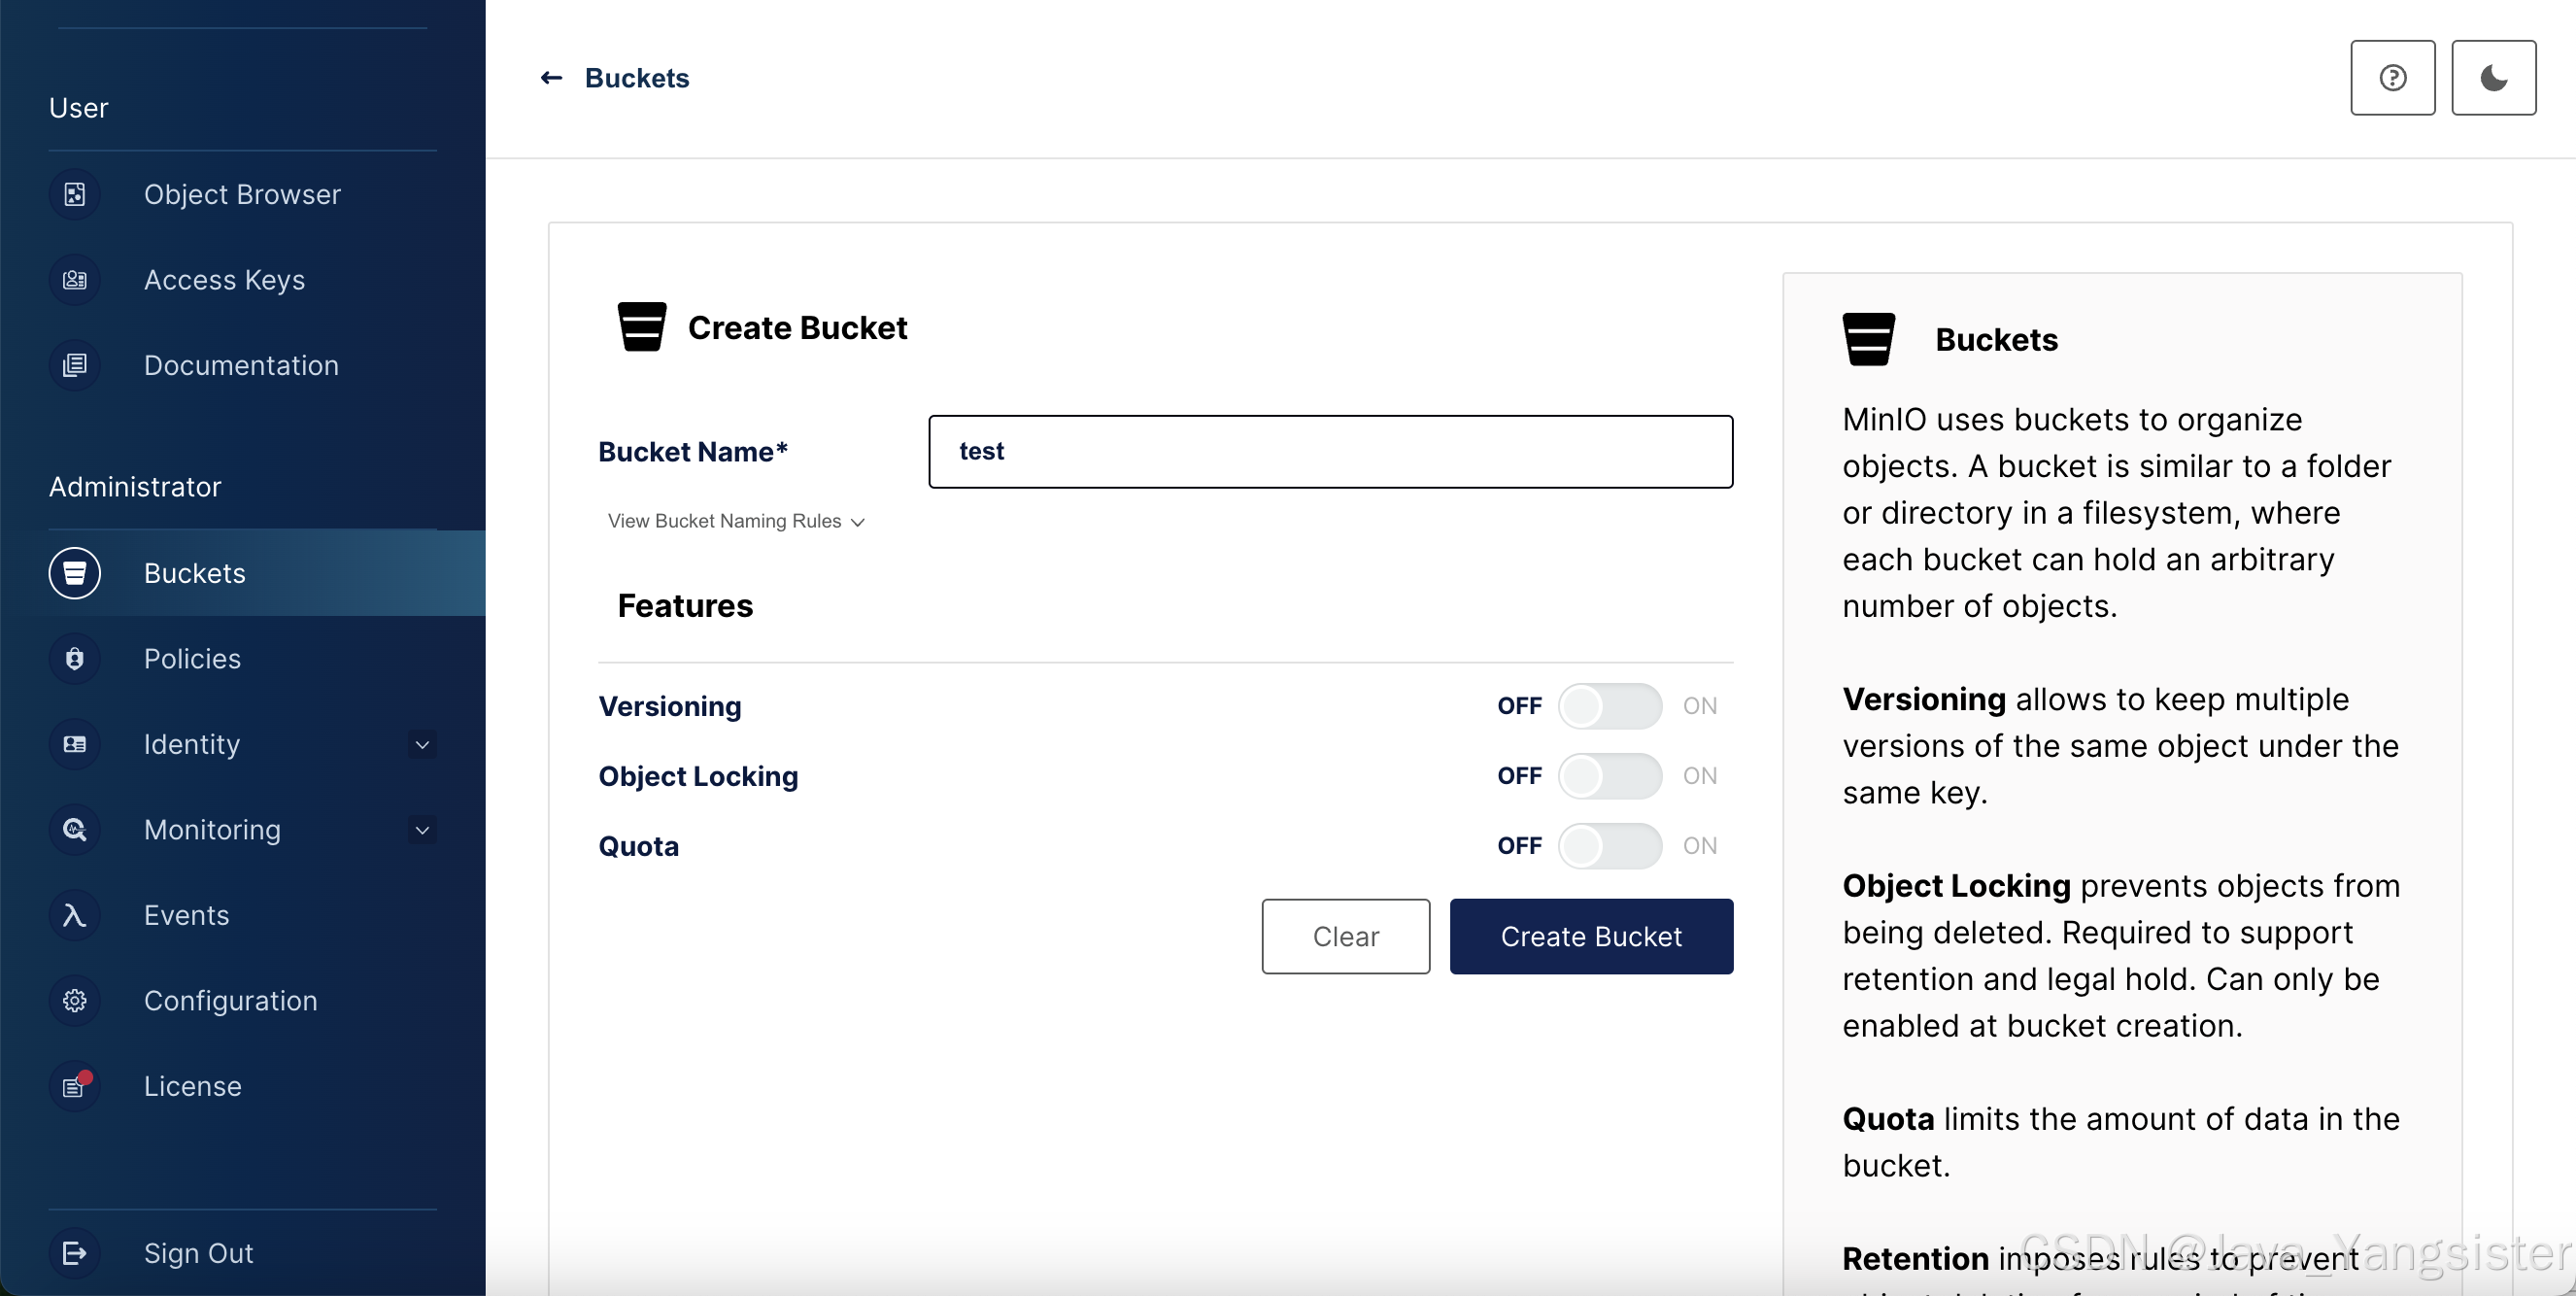This screenshot has width=2576, height=1296.
Task: Click the Object Browser sidebar icon
Action: point(75,194)
